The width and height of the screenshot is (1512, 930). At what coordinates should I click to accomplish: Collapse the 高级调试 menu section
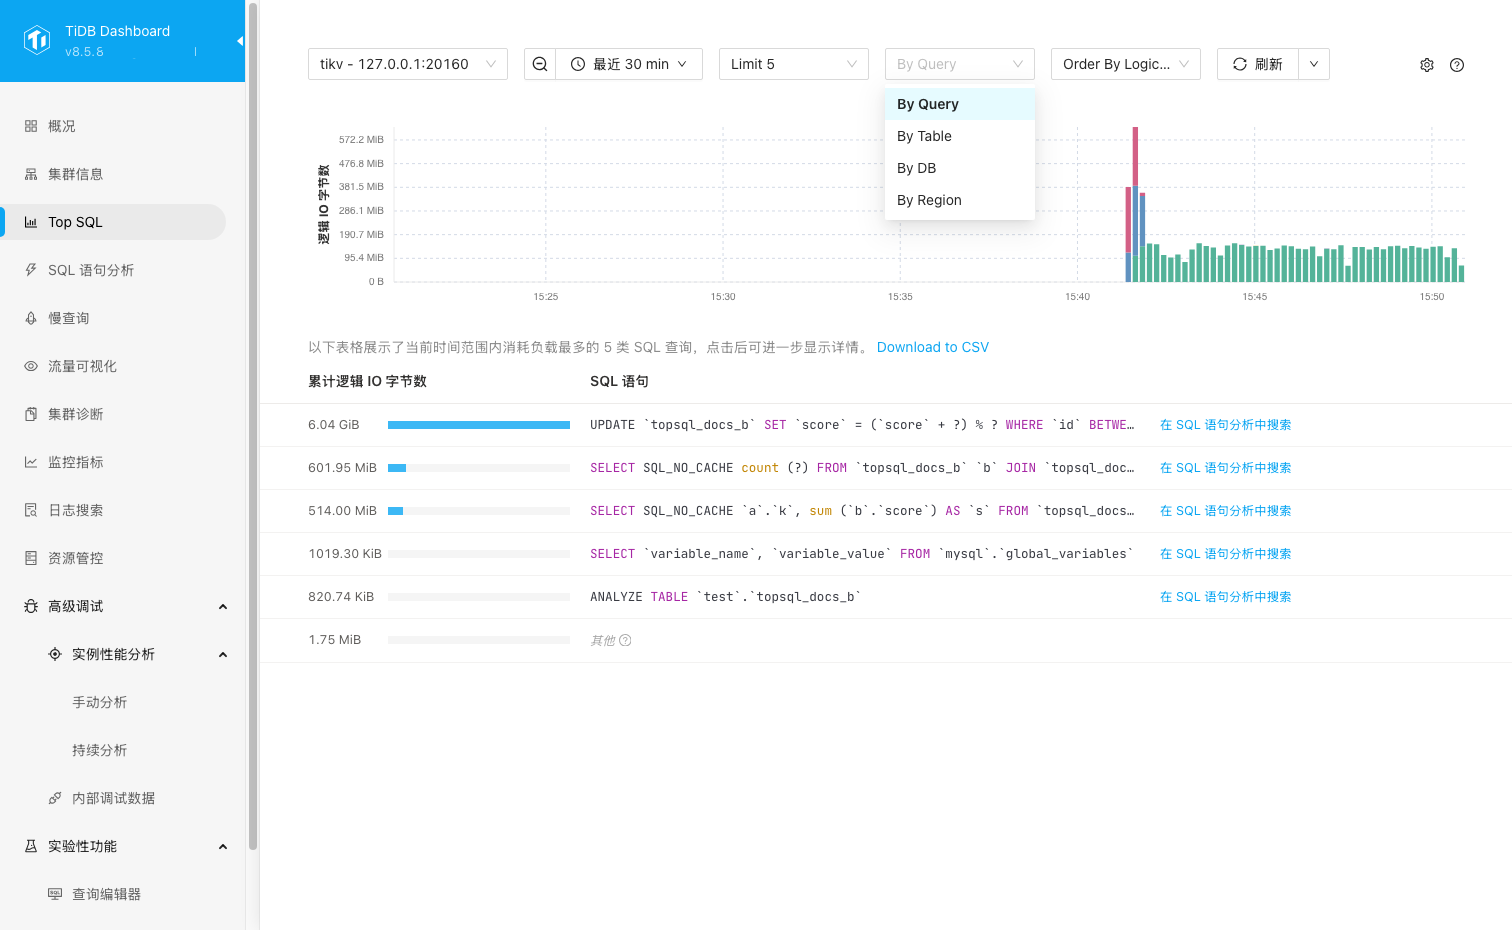pyautogui.click(x=222, y=607)
